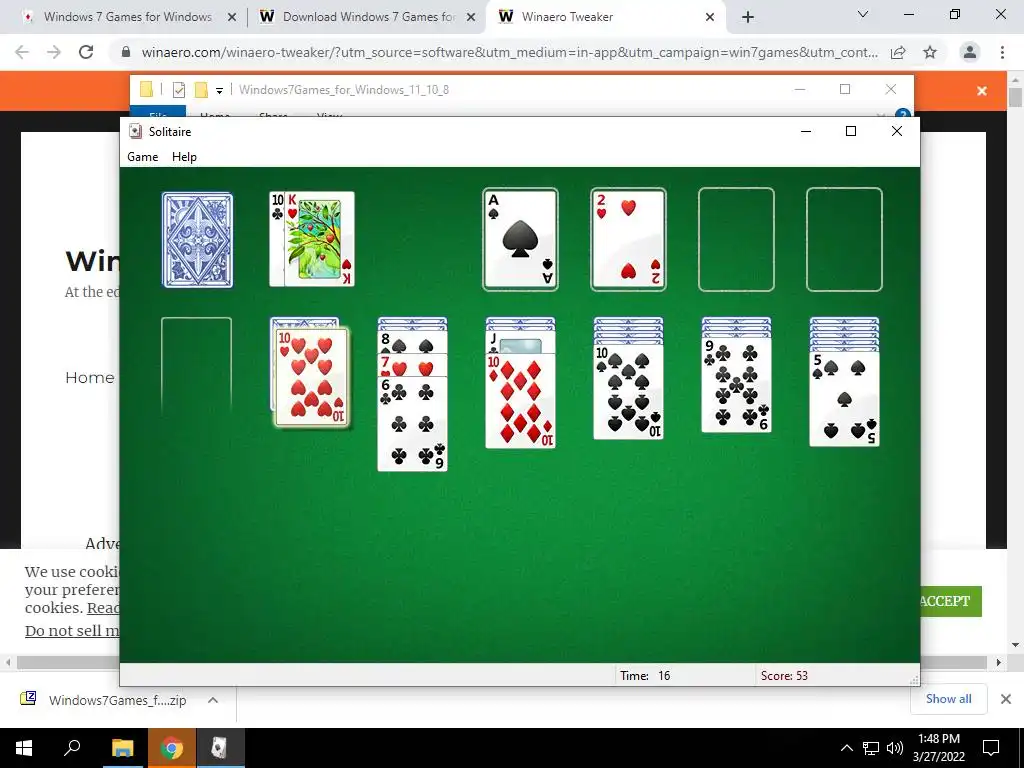
Task: Dismiss the orange banner with X
Action: coord(982,91)
